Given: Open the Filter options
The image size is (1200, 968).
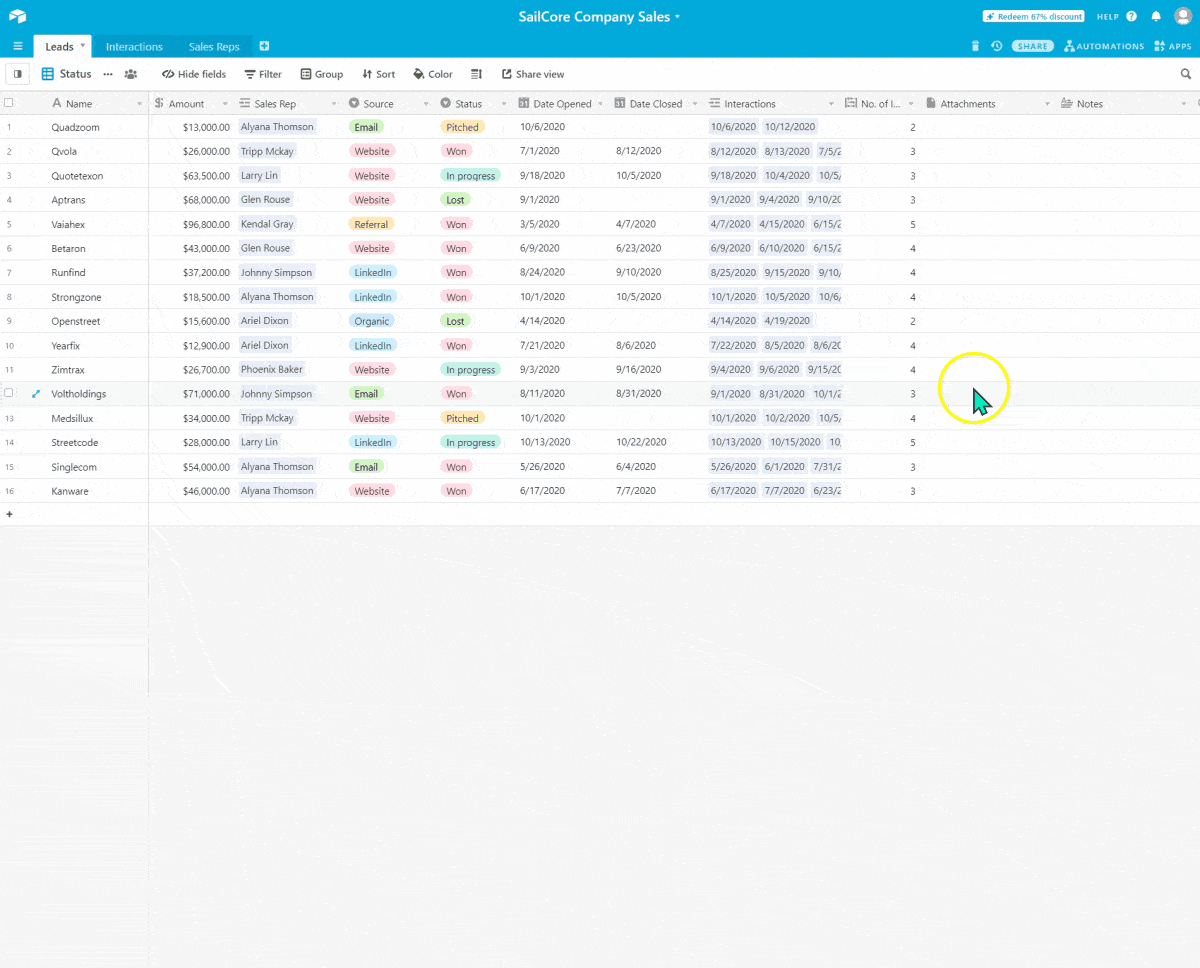Looking at the screenshot, I should coord(262,73).
